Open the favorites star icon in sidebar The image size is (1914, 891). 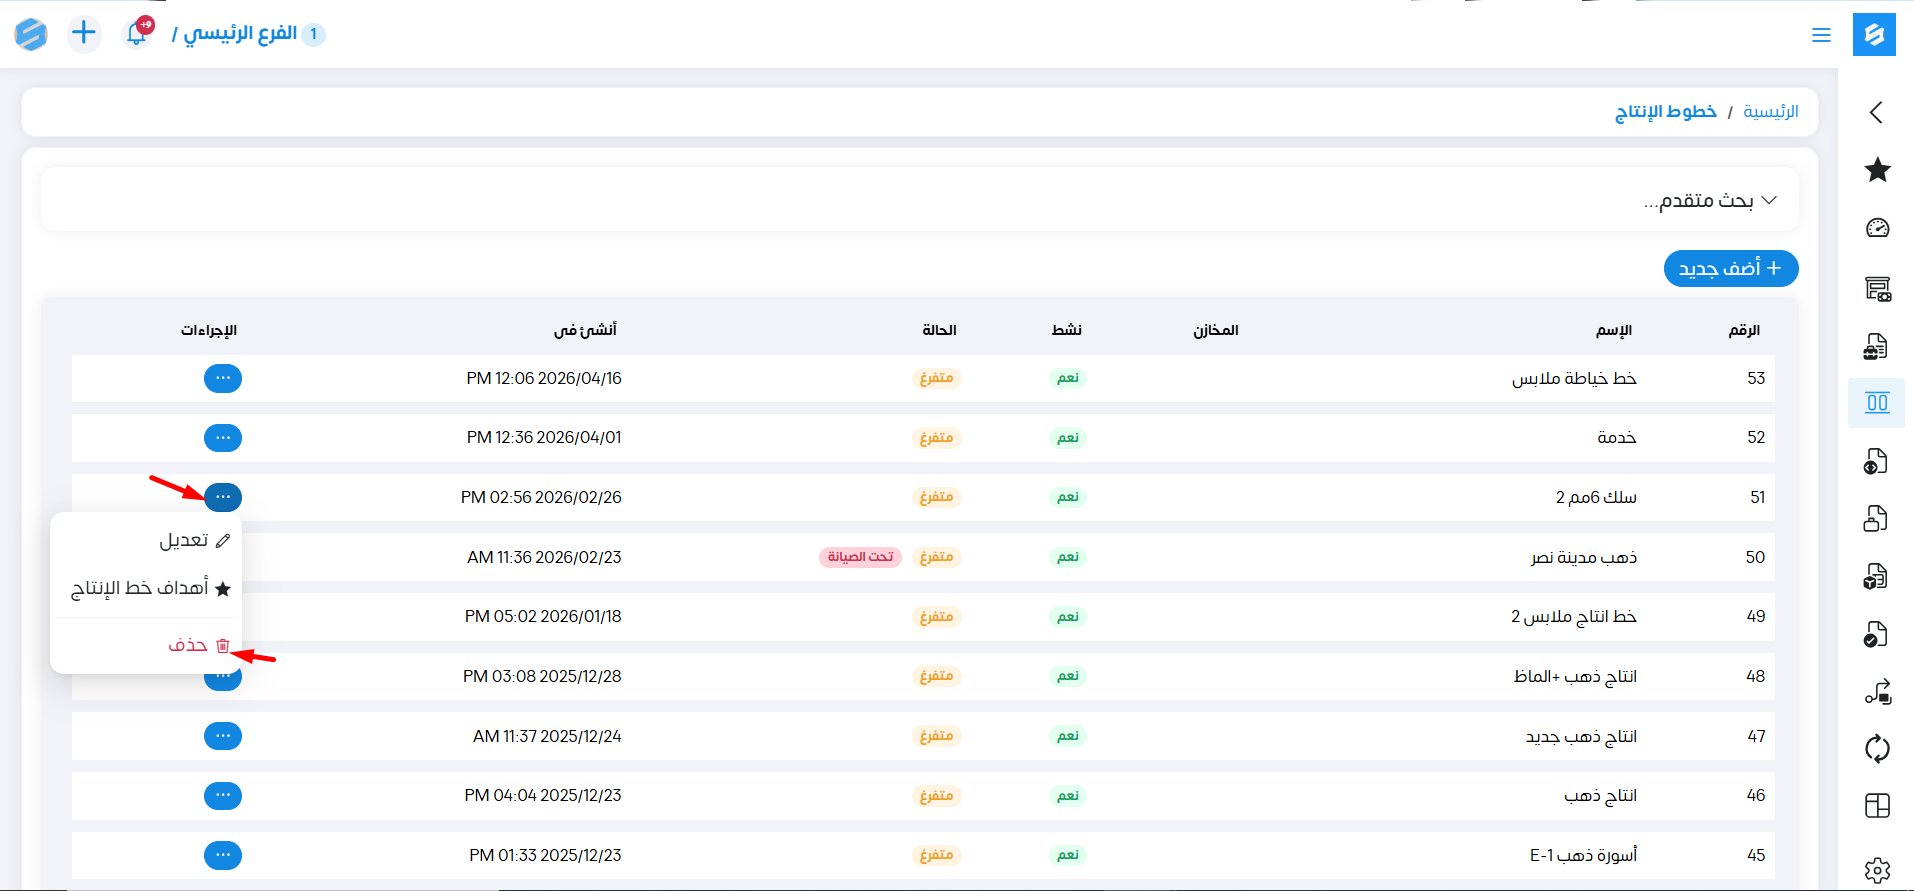point(1877,170)
